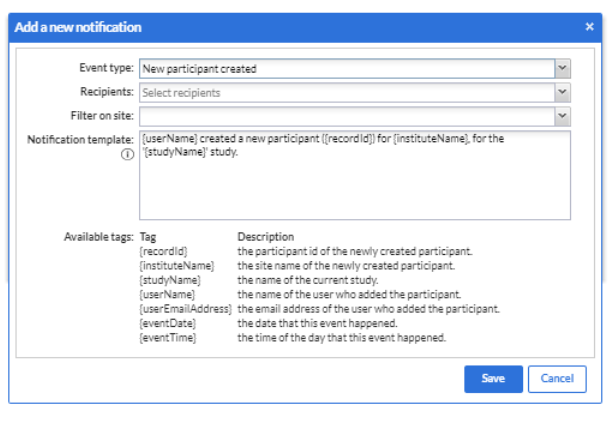Click the Cancel button
616x425 pixels.
(x=557, y=379)
